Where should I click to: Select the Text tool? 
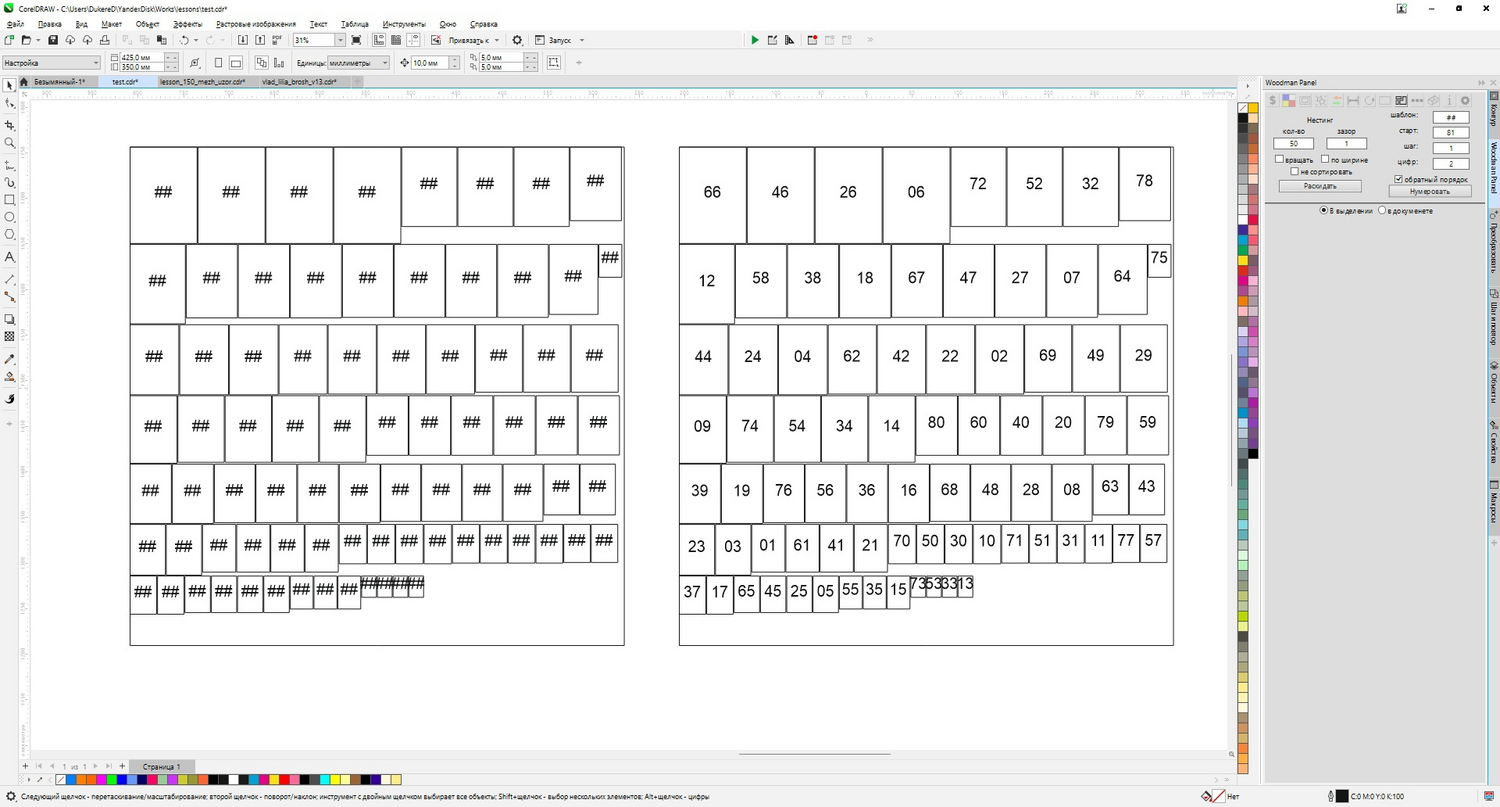10,257
